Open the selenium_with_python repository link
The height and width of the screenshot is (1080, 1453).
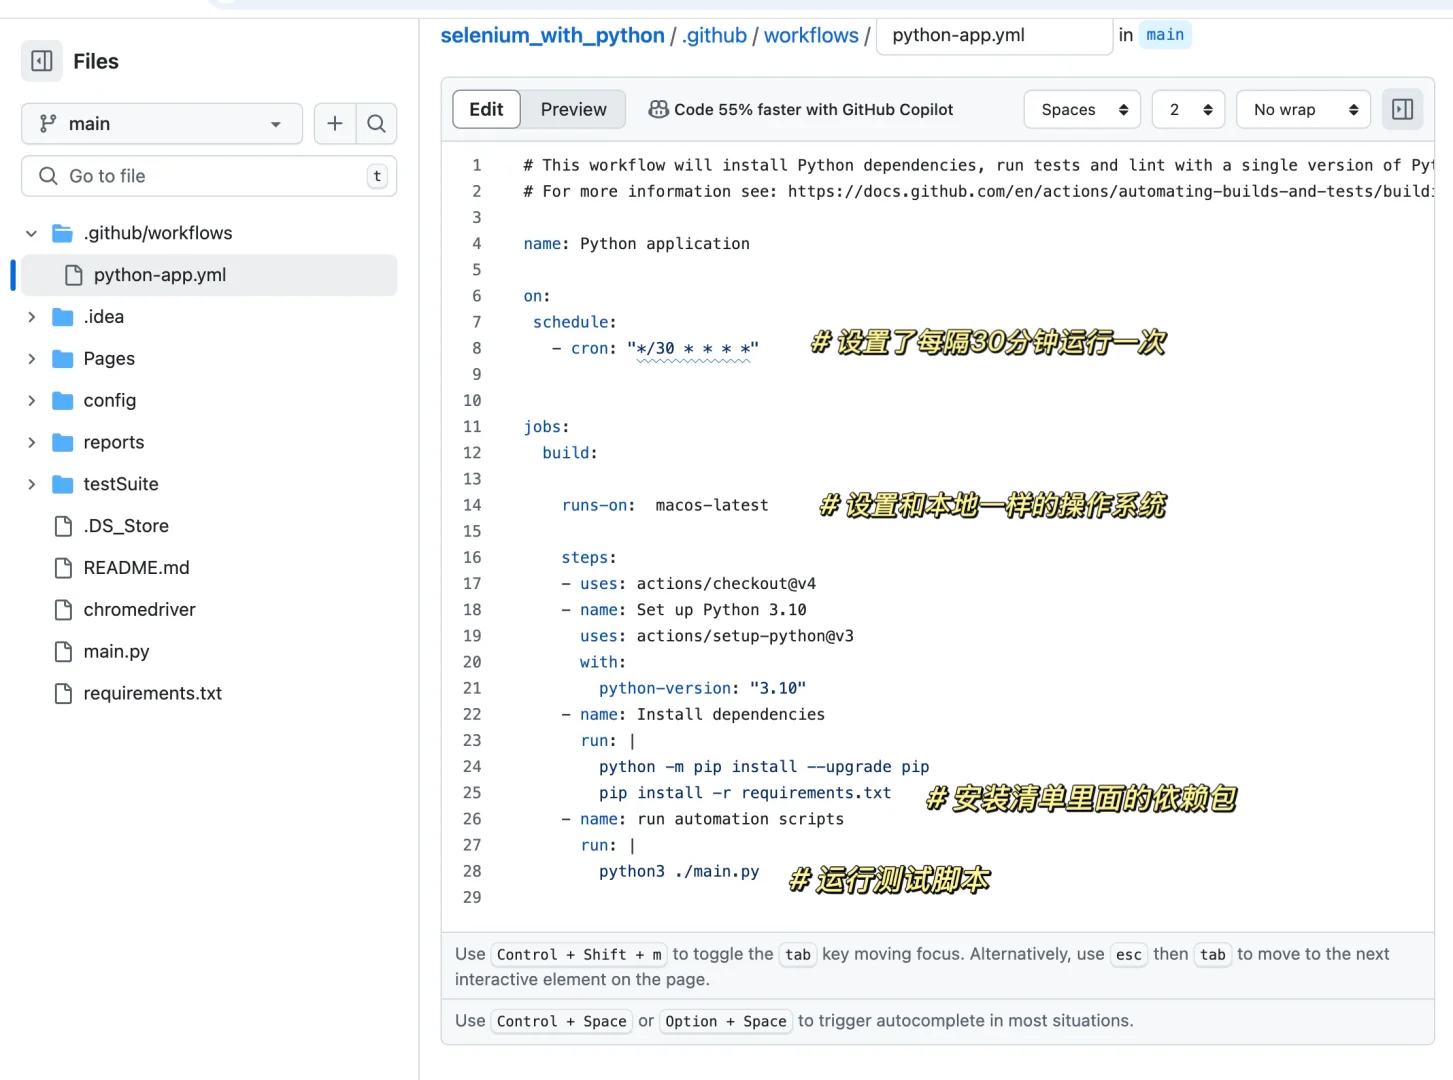tap(552, 35)
